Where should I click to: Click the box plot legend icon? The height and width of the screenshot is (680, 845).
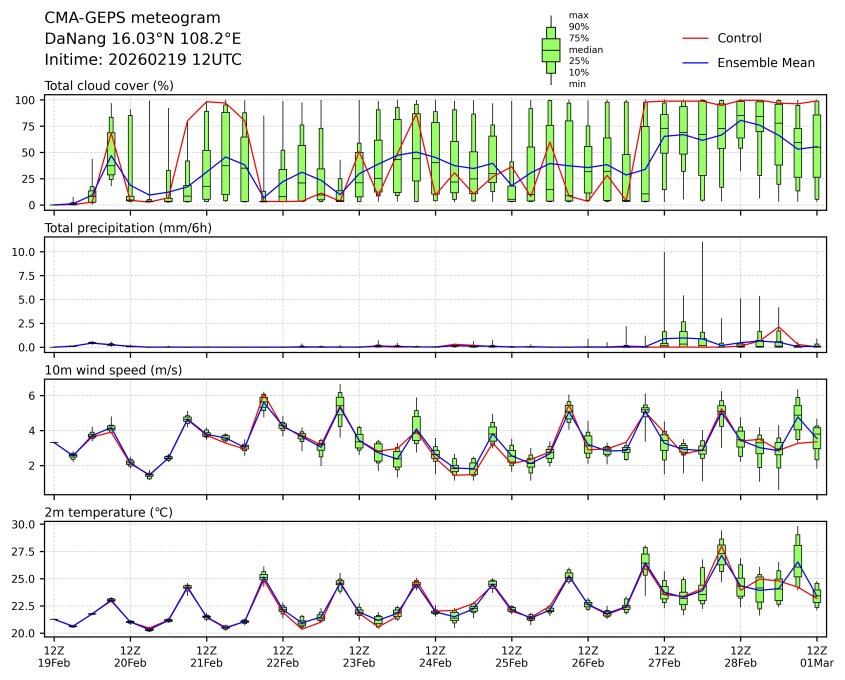(550, 49)
